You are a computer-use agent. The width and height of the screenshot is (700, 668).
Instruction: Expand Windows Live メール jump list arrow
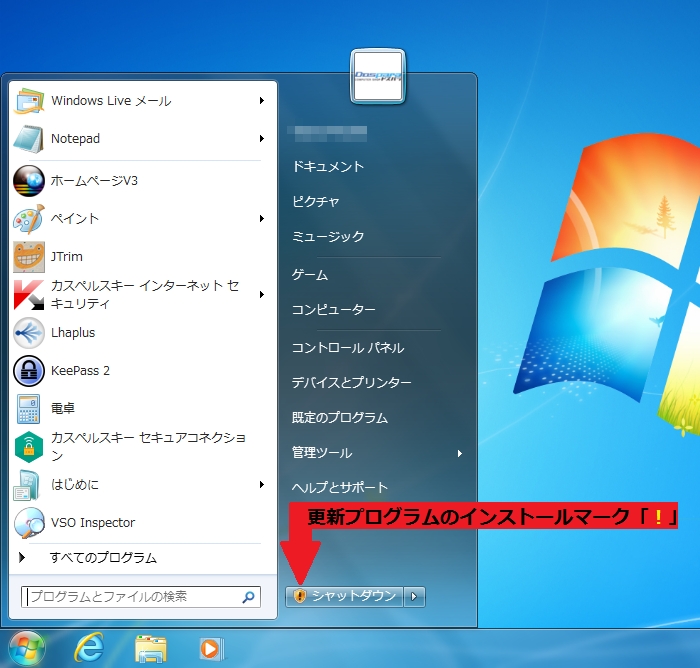262,101
